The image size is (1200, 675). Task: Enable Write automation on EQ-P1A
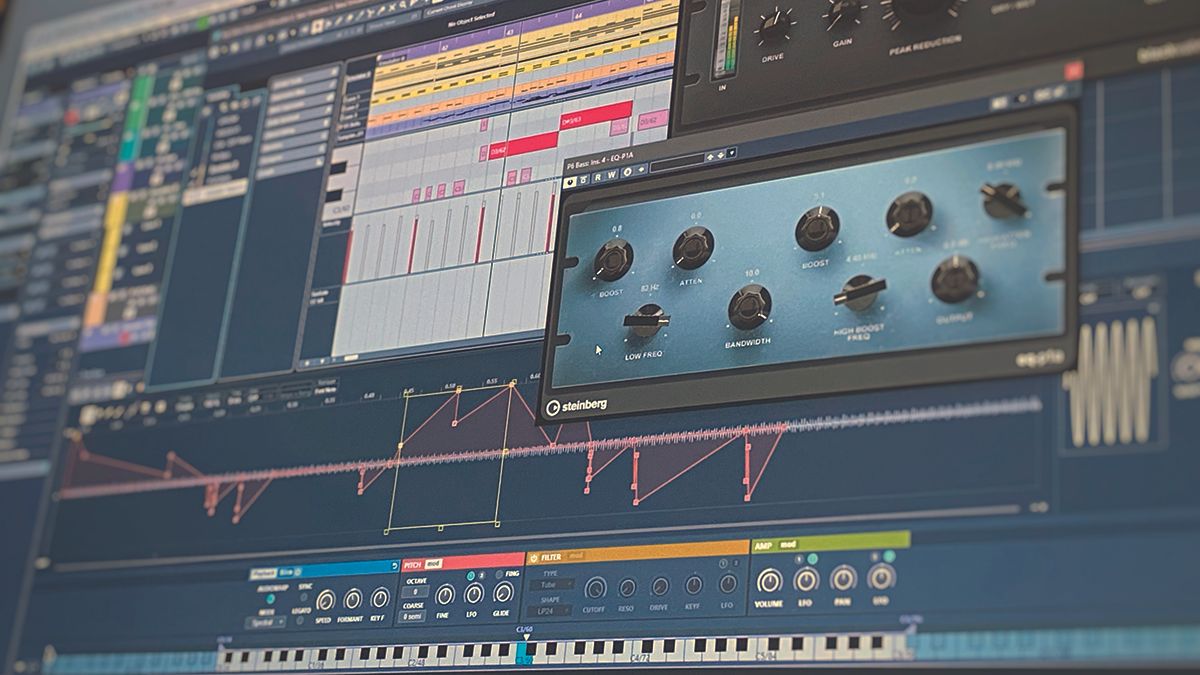611,175
